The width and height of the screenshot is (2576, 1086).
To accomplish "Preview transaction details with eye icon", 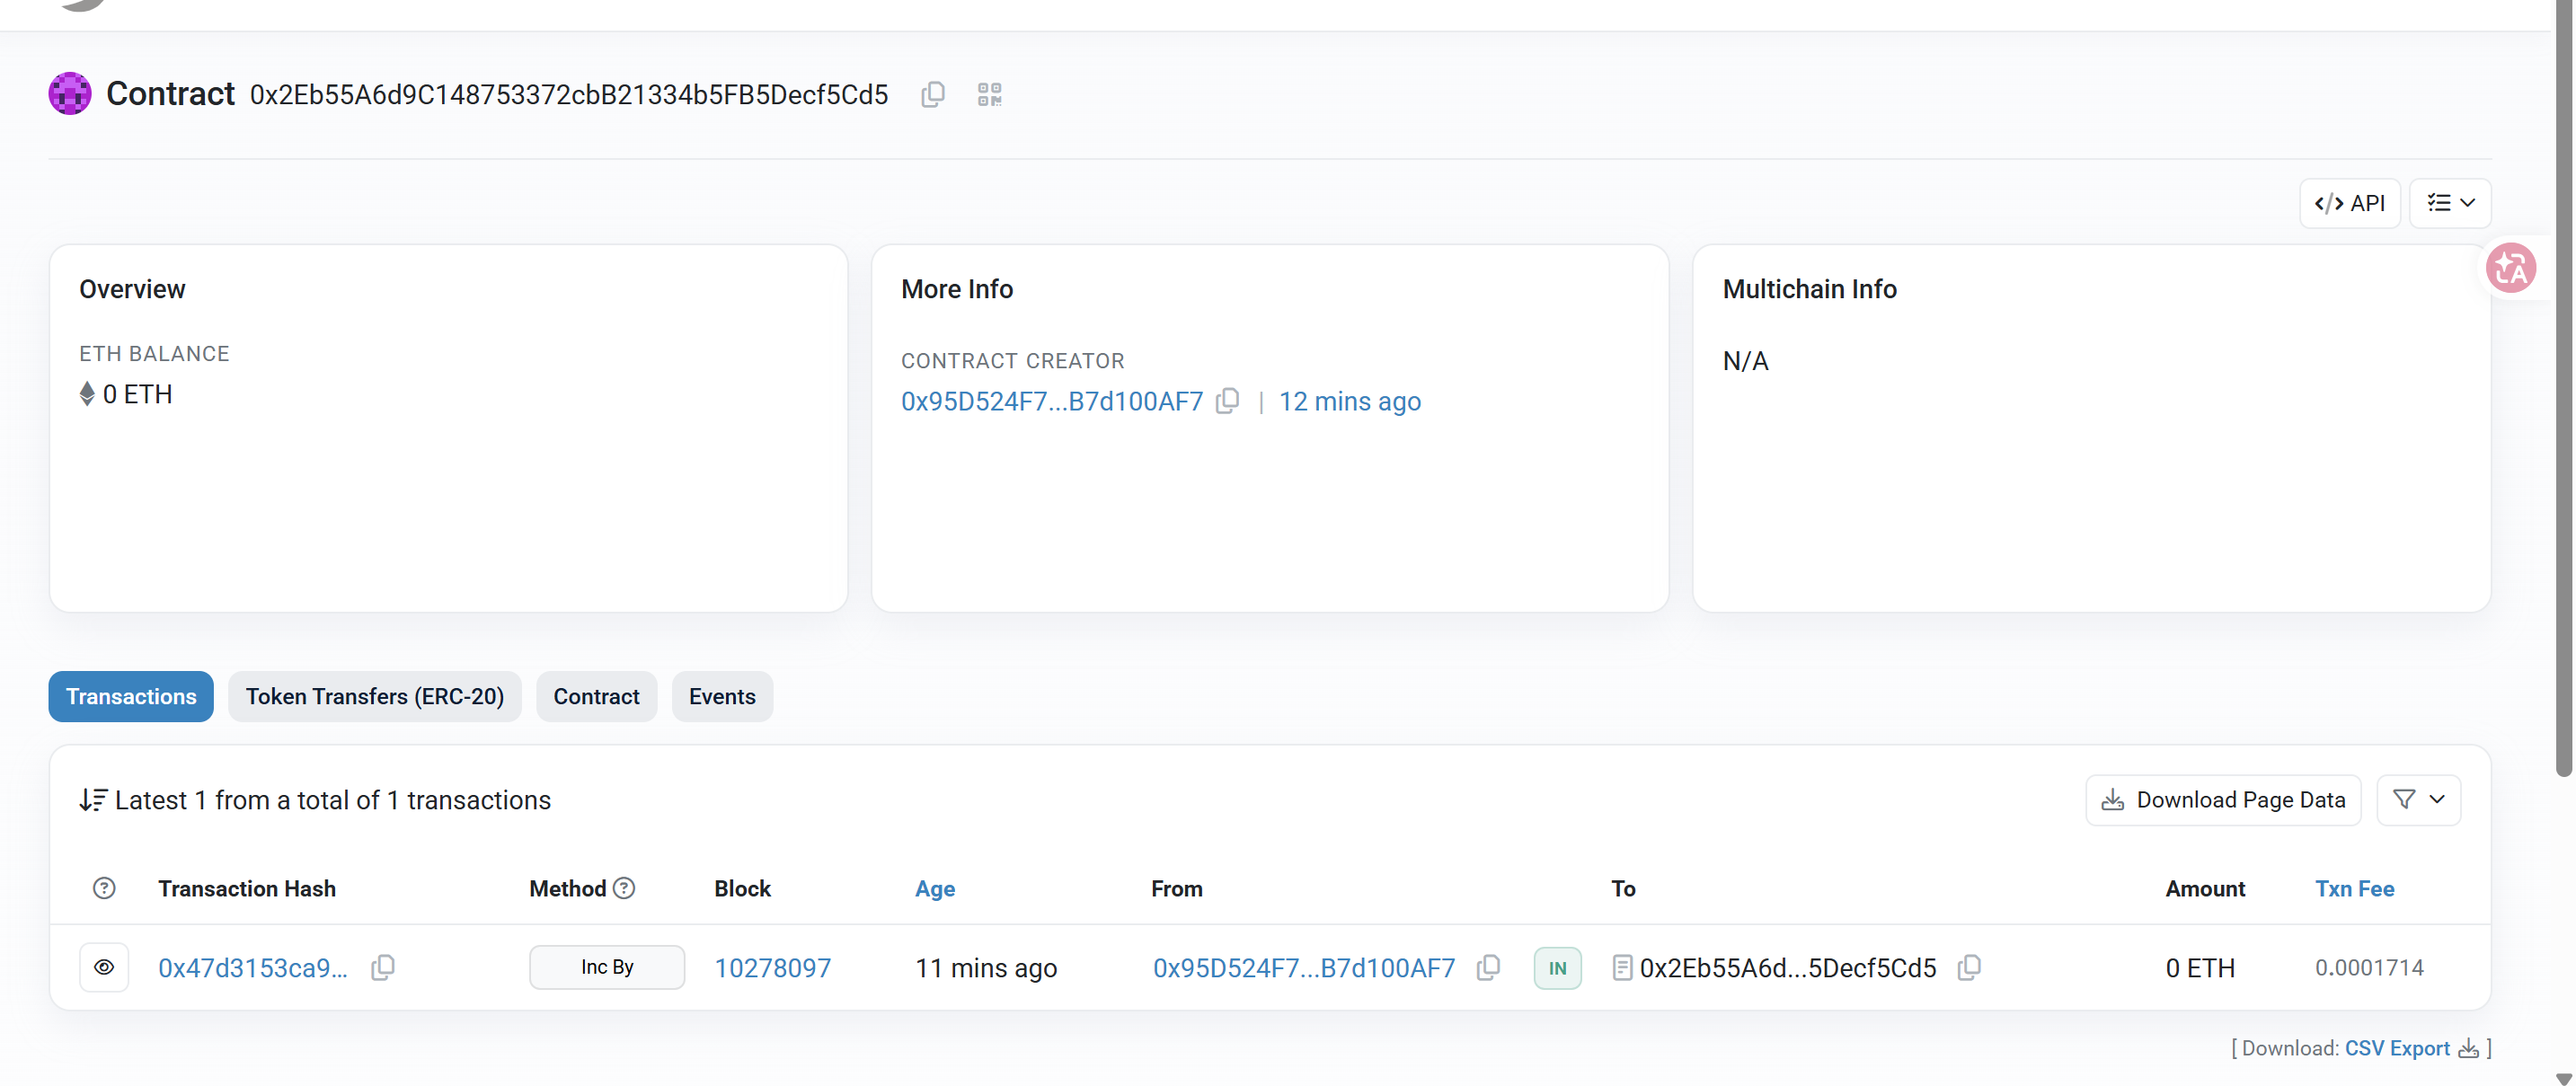I will click(104, 967).
